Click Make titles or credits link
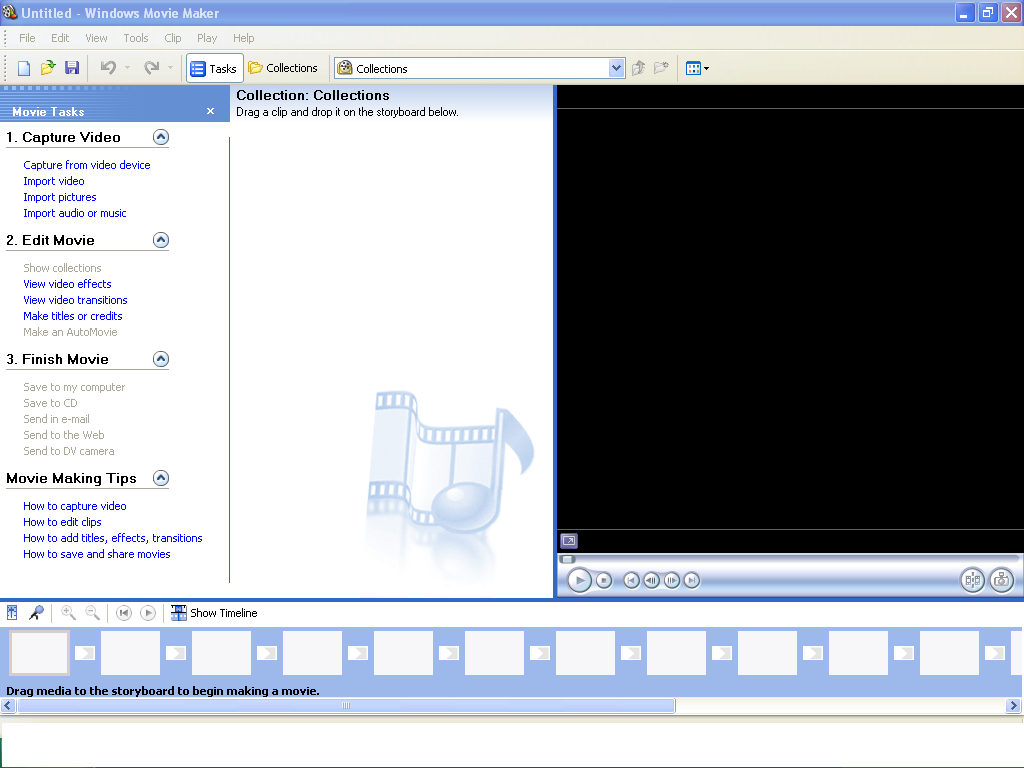 tap(72, 316)
